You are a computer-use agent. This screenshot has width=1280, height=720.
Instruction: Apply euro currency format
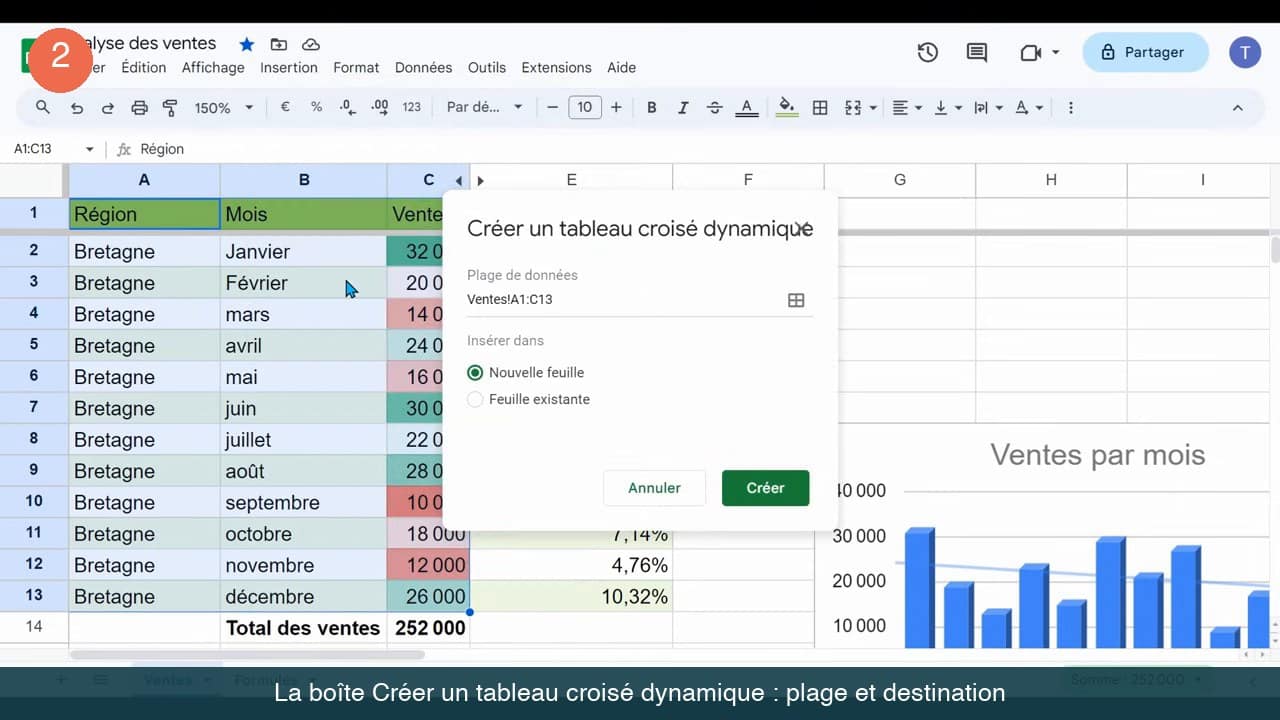click(285, 107)
